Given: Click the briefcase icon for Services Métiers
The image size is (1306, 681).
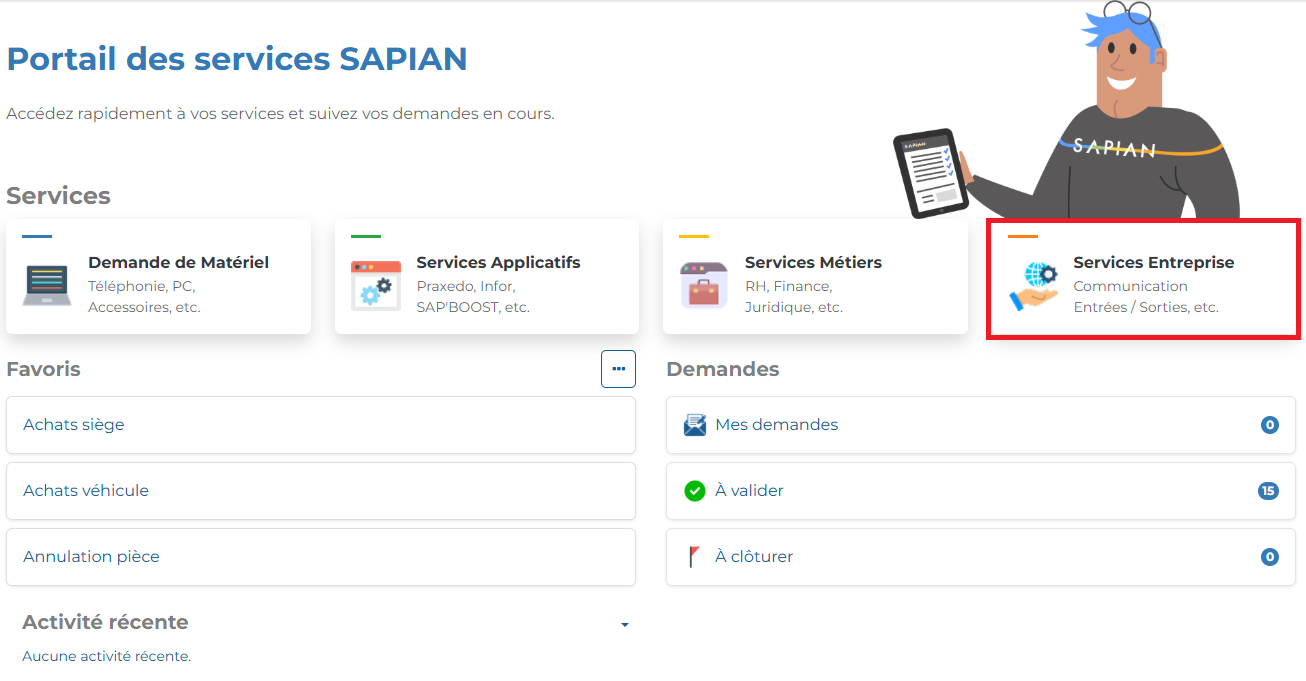Looking at the screenshot, I should (x=704, y=285).
